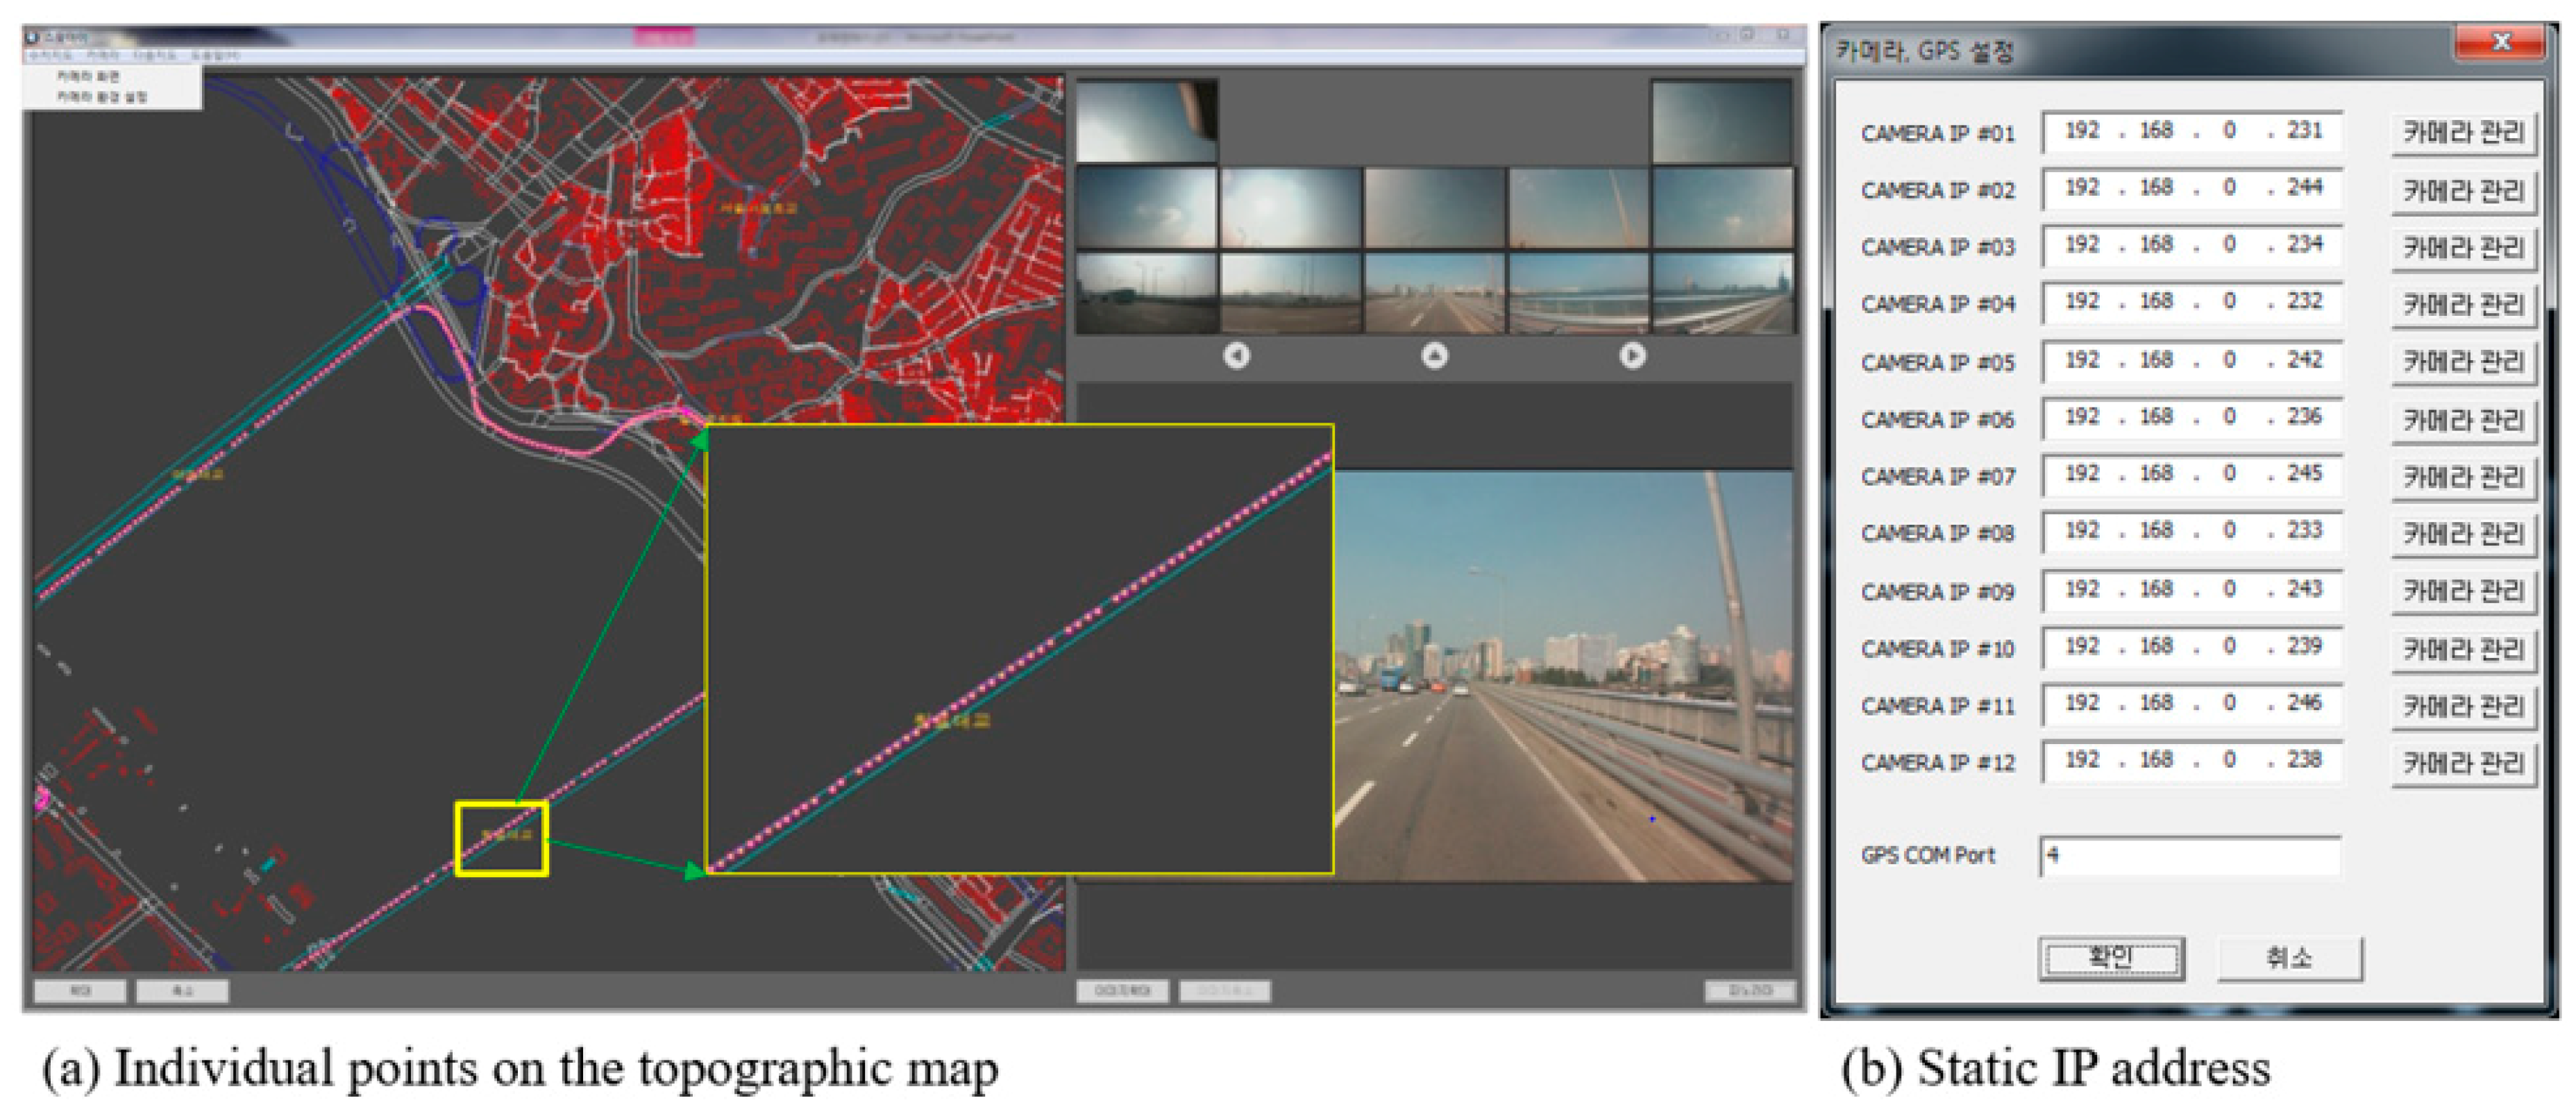Select the 232 field of CAMERA IP #04
Image resolution: width=2576 pixels, height=1114 pixels.
point(2304,302)
